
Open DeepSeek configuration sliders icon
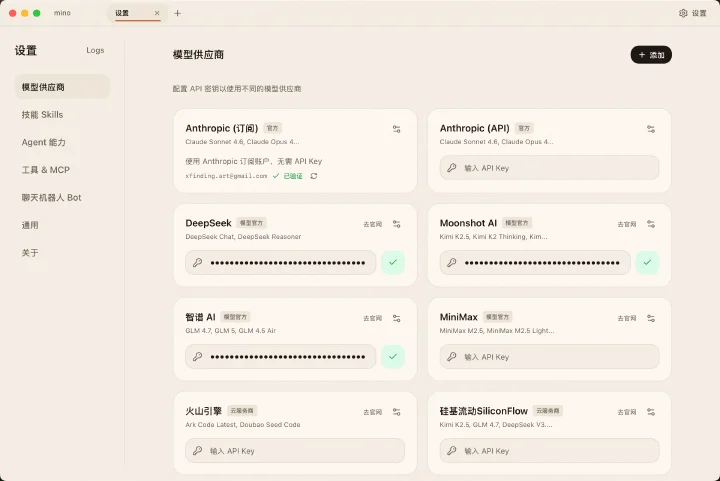[397, 224]
